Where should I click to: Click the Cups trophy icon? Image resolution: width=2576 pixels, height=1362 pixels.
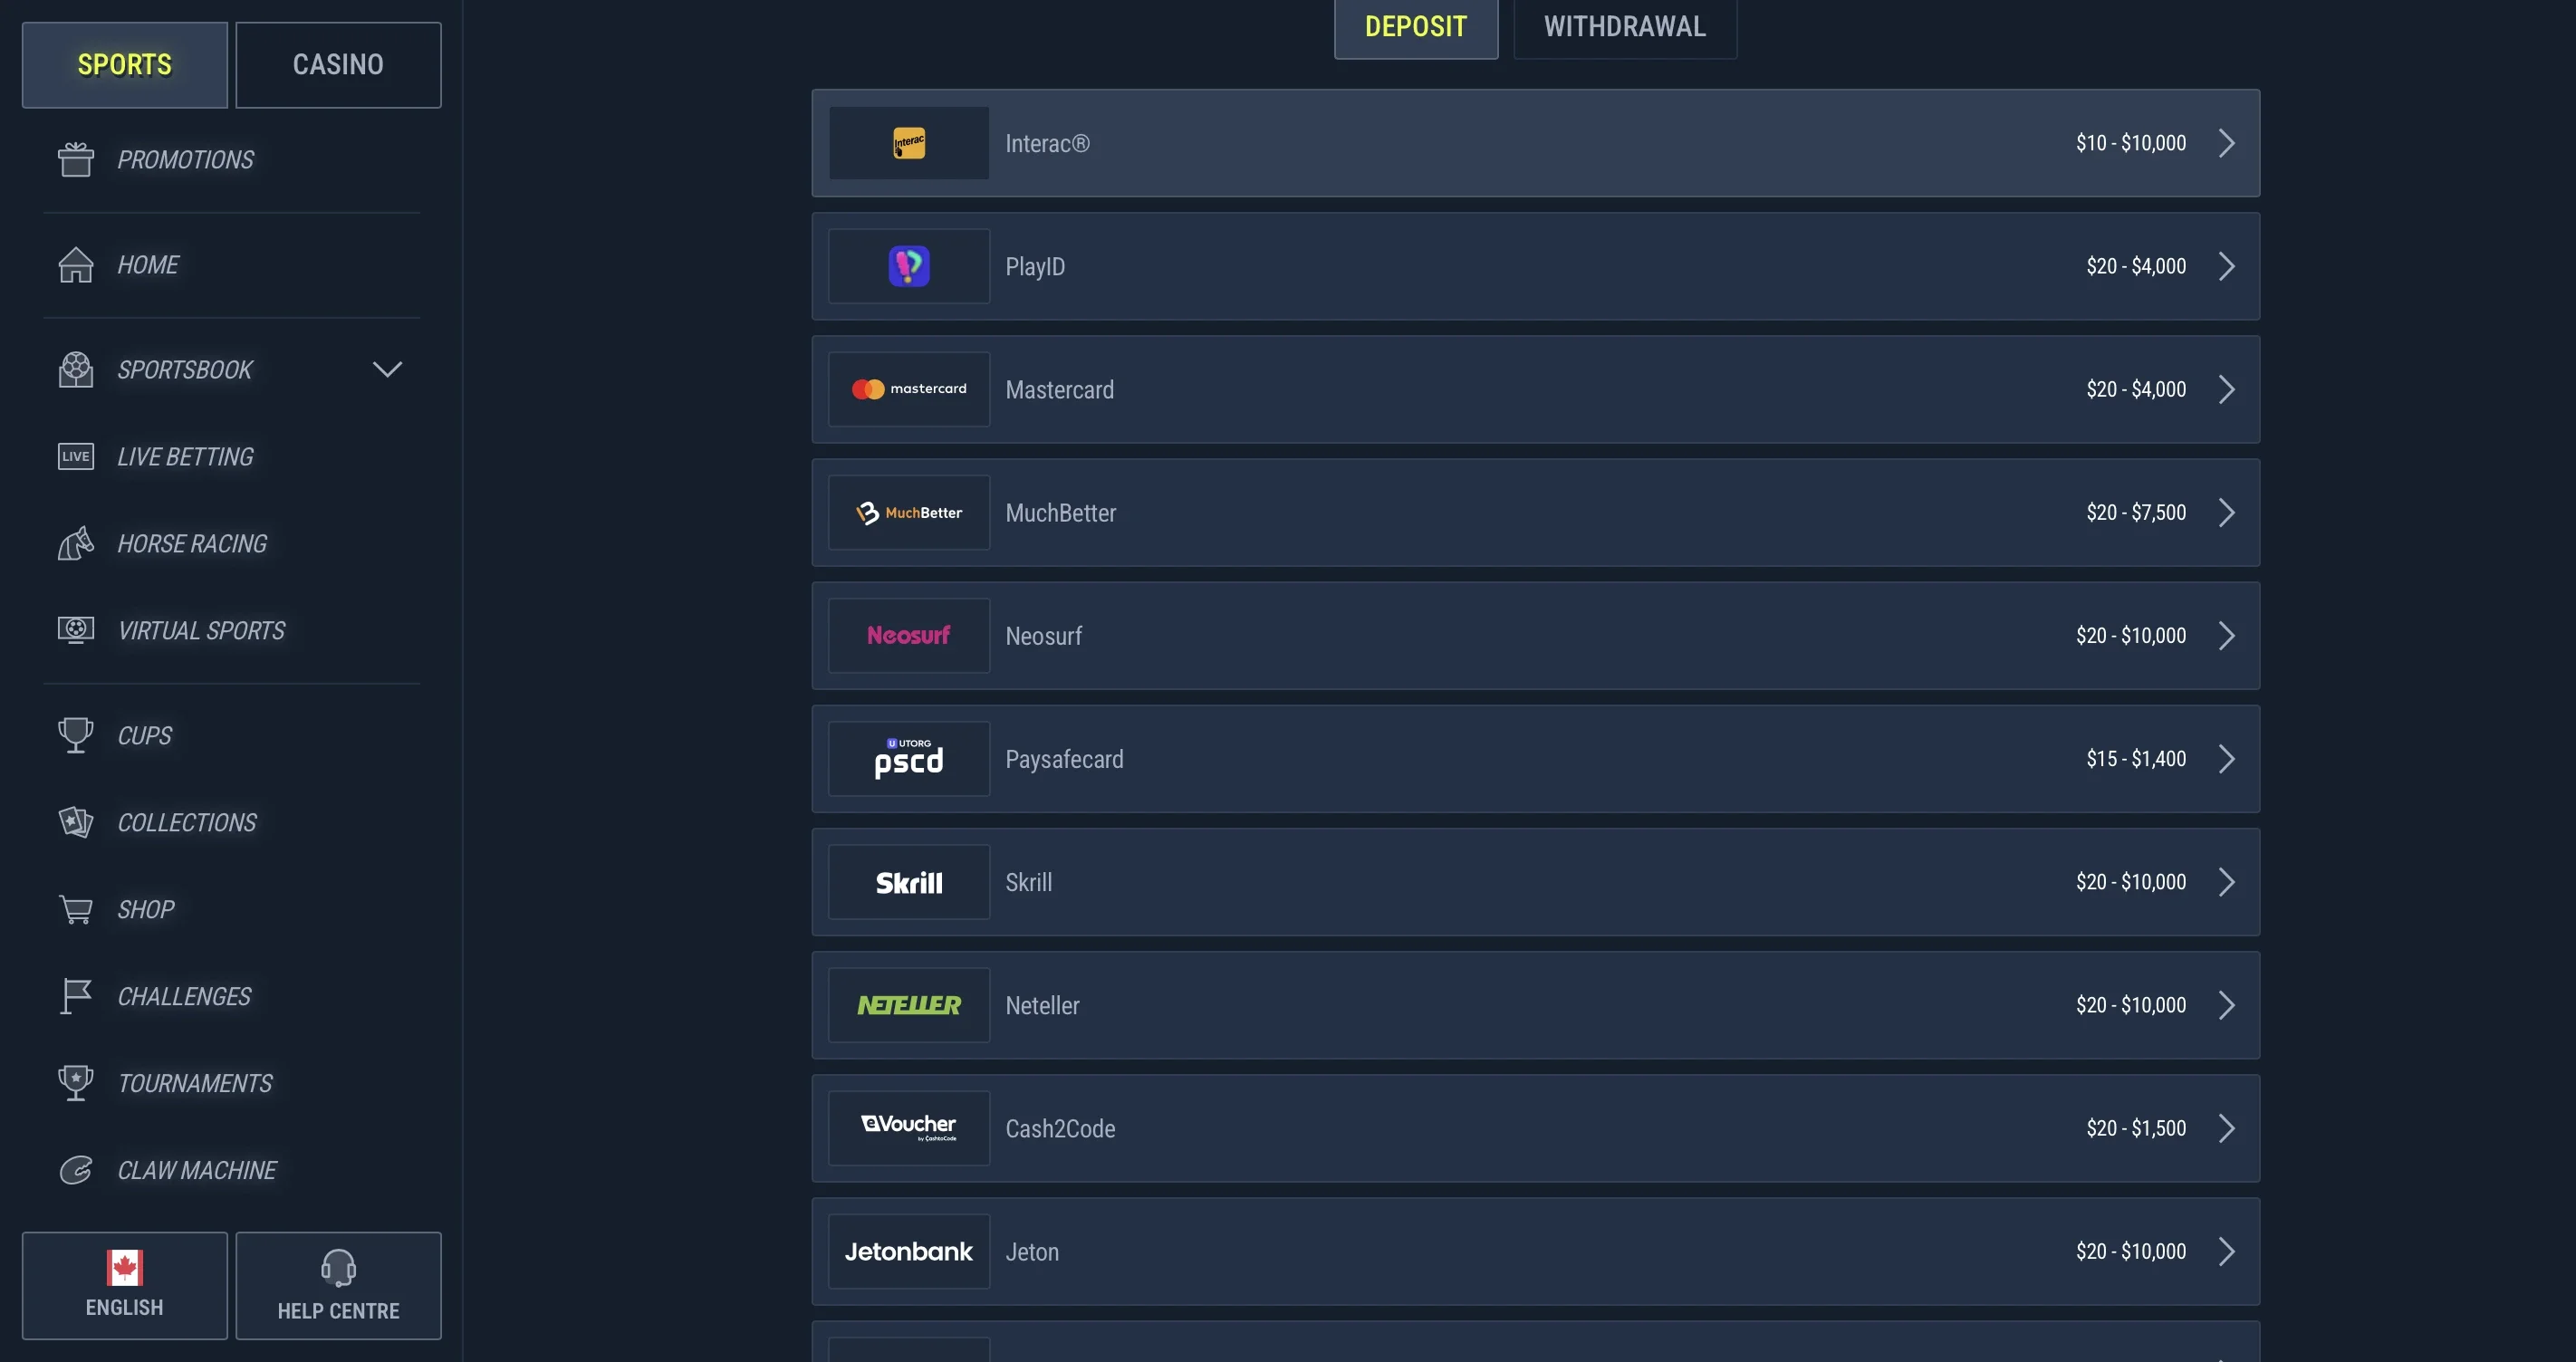click(x=76, y=736)
